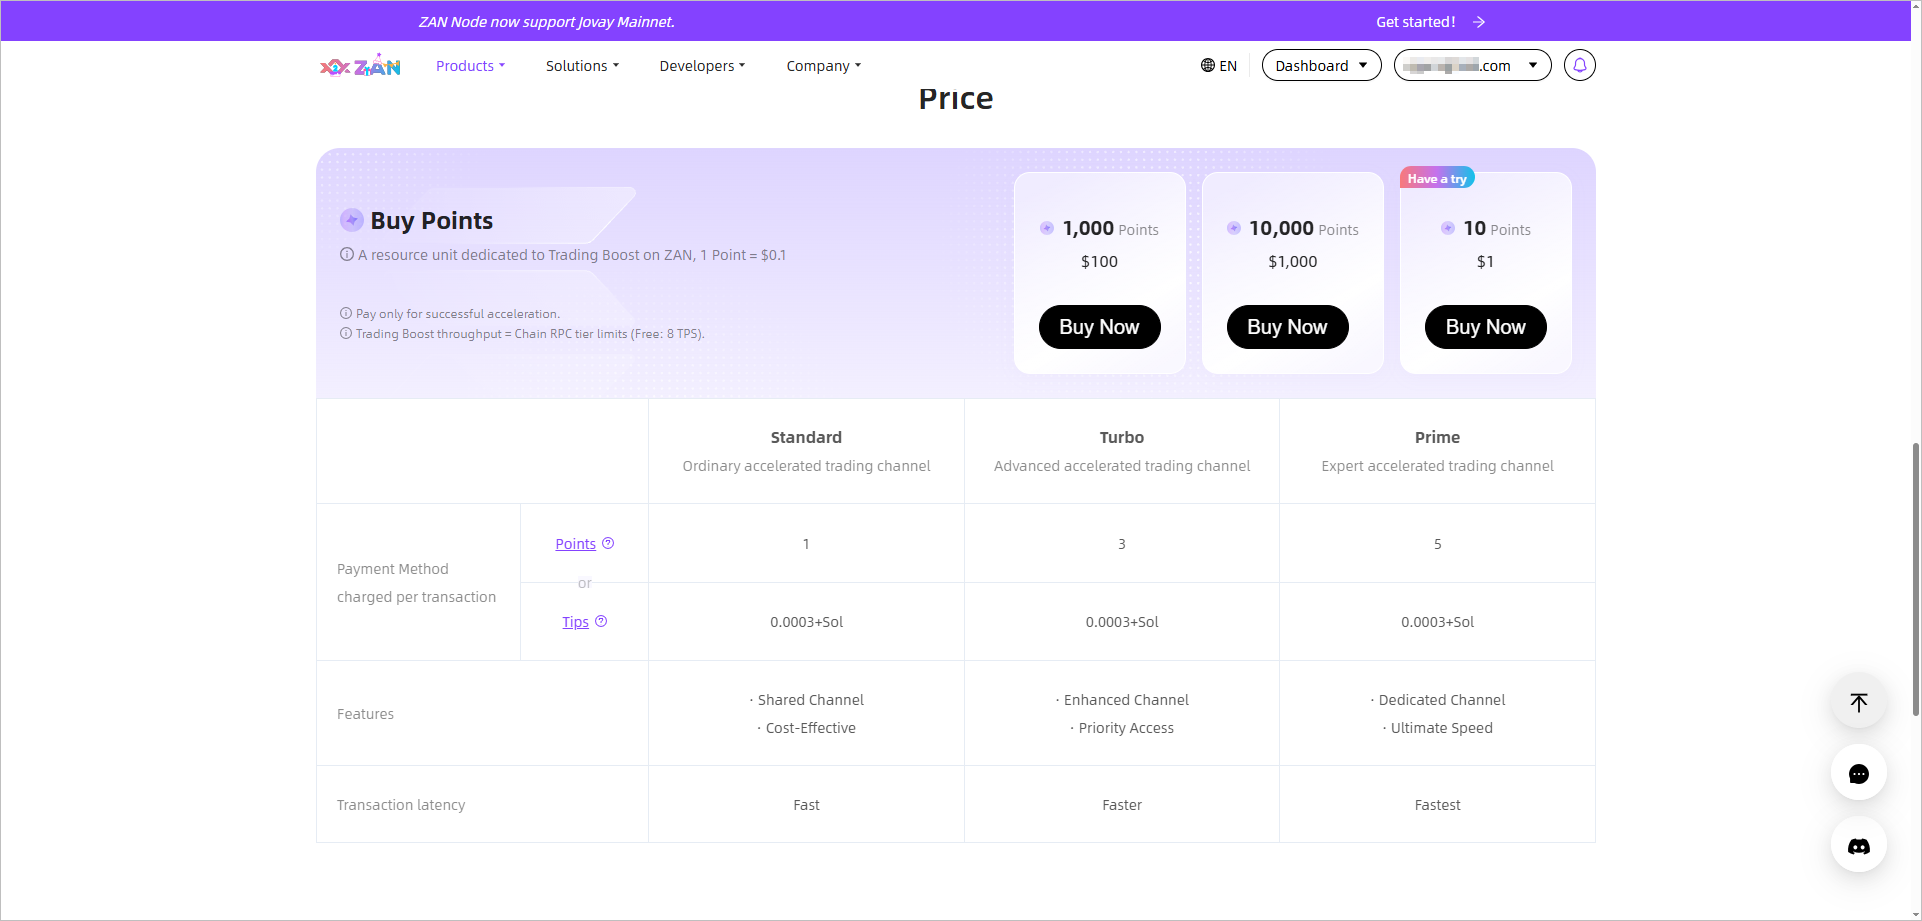This screenshot has height=921, width=1922.
Task: Open the Dashboard dropdown
Action: [x=1321, y=65]
